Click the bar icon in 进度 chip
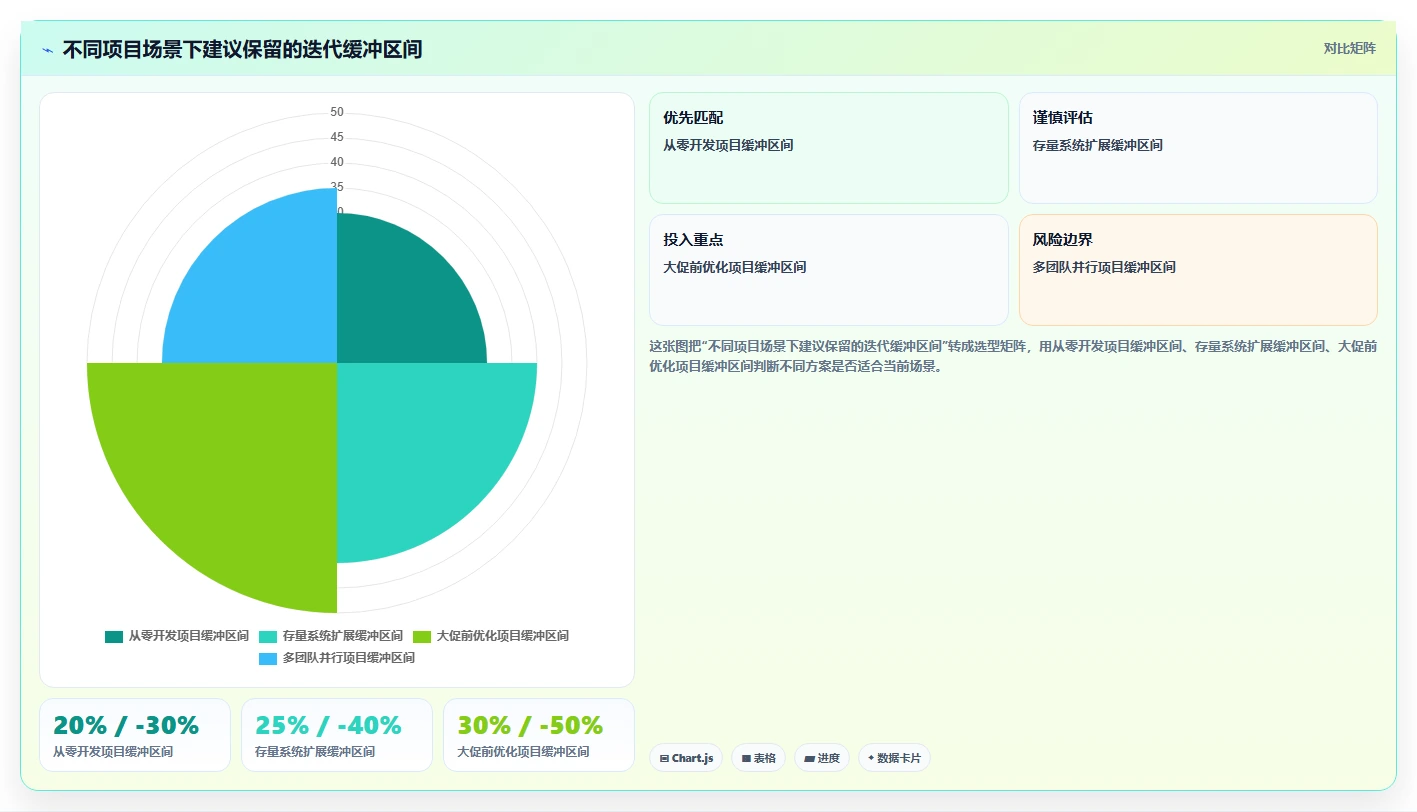This screenshot has height=812, width=1417. [x=809, y=759]
